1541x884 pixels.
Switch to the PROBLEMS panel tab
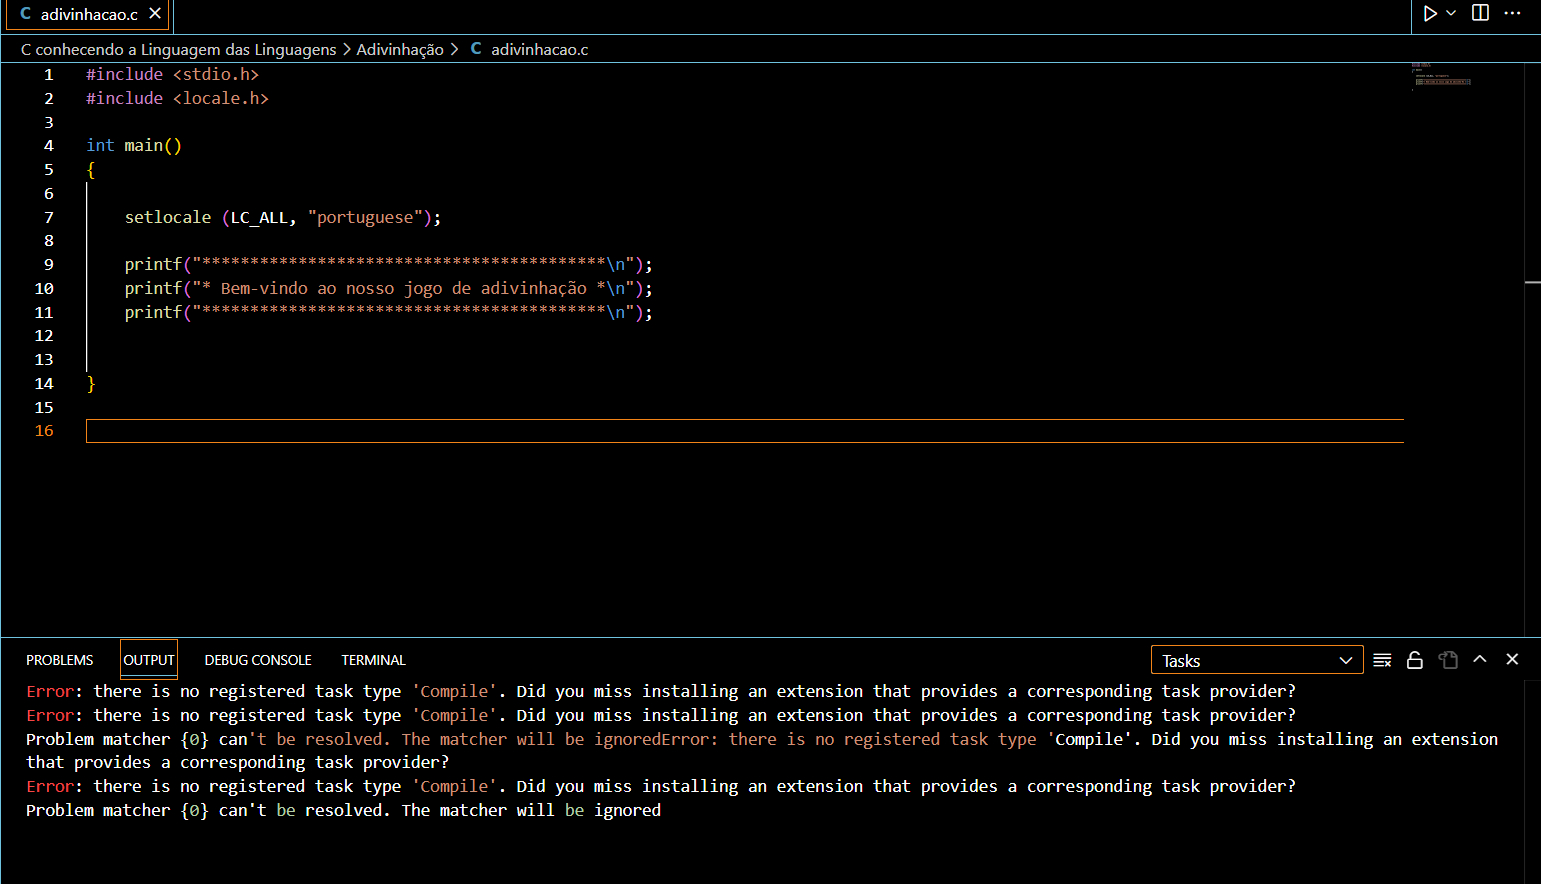pyautogui.click(x=60, y=660)
